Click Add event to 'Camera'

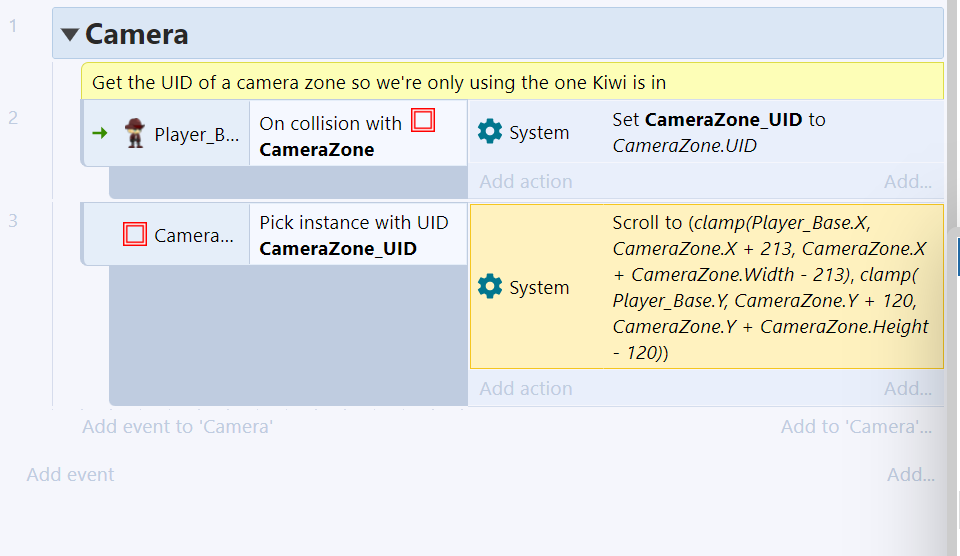(x=178, y=426)
